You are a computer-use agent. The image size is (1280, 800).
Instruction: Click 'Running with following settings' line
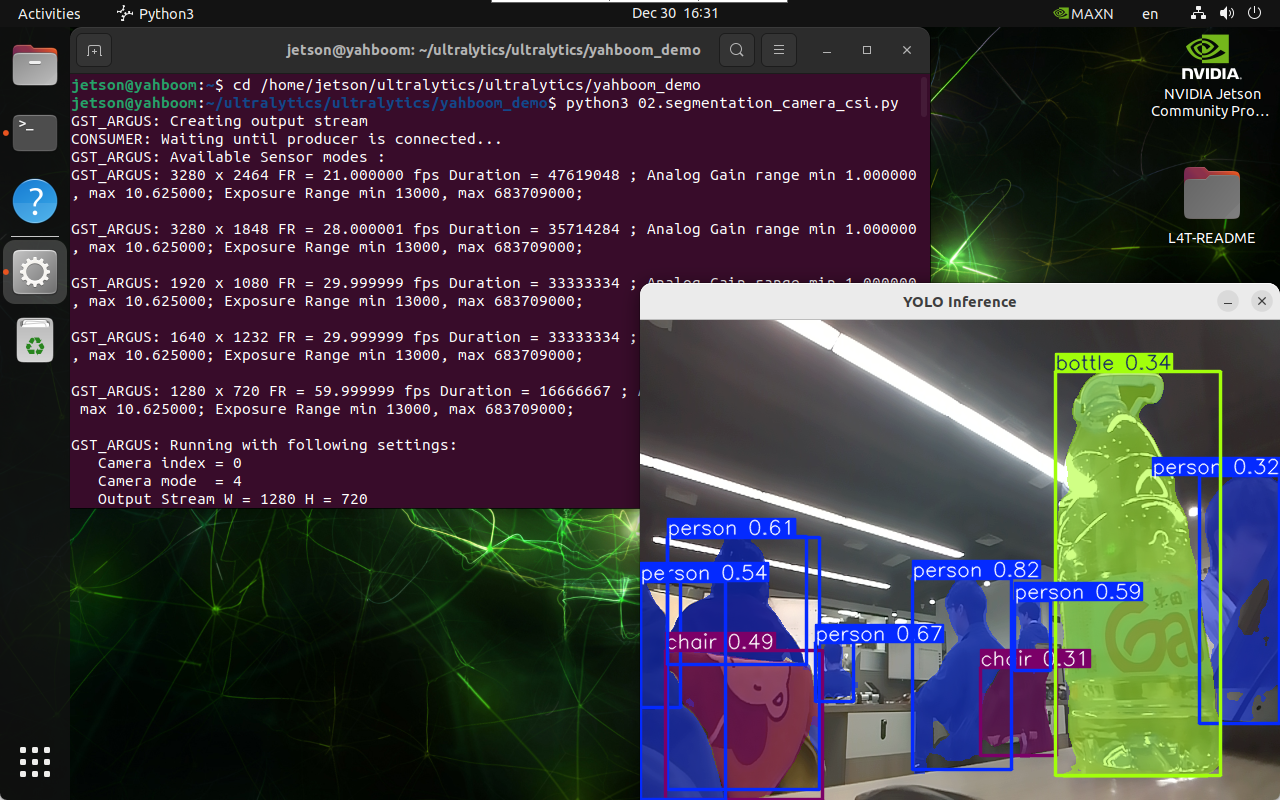click(264, 445)
